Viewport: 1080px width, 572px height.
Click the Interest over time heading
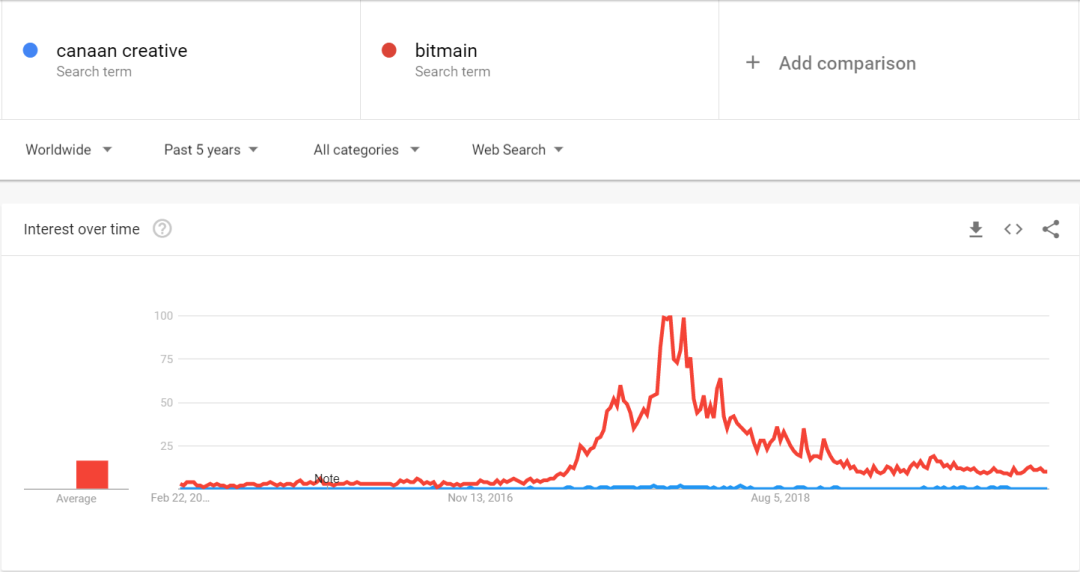pos(82,229)
